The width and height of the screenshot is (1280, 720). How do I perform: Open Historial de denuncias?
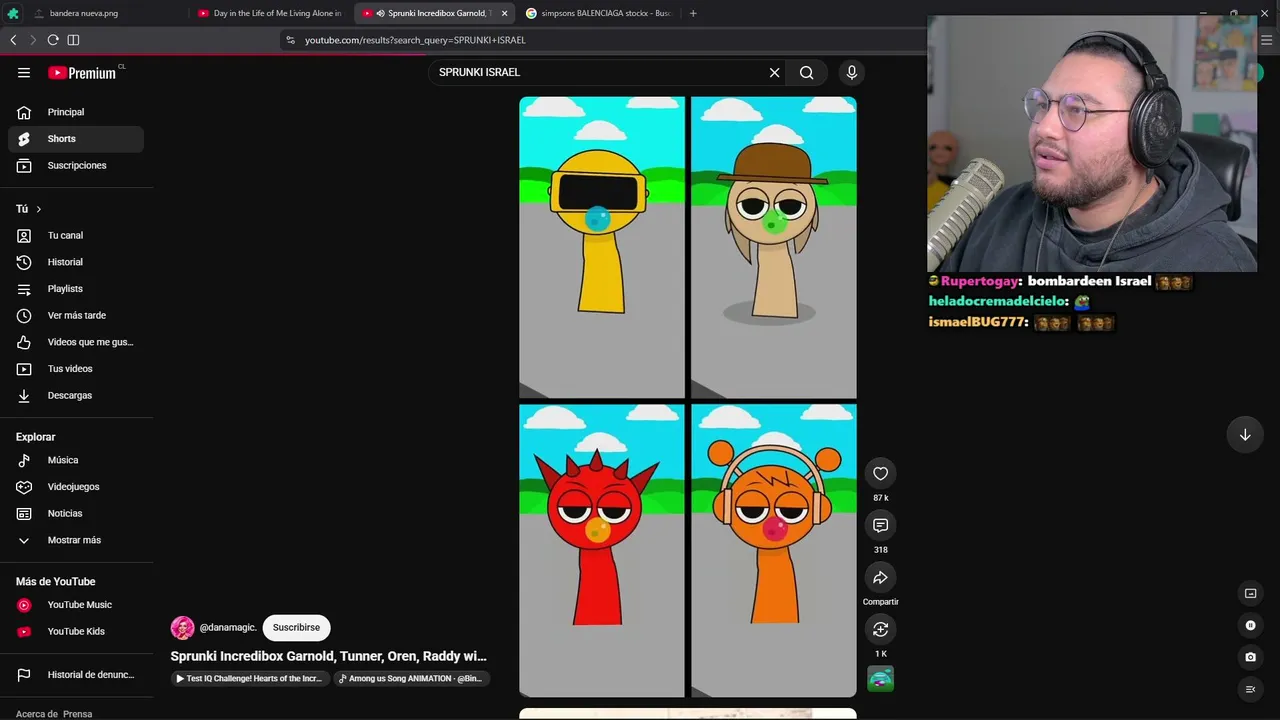[76, 675]
